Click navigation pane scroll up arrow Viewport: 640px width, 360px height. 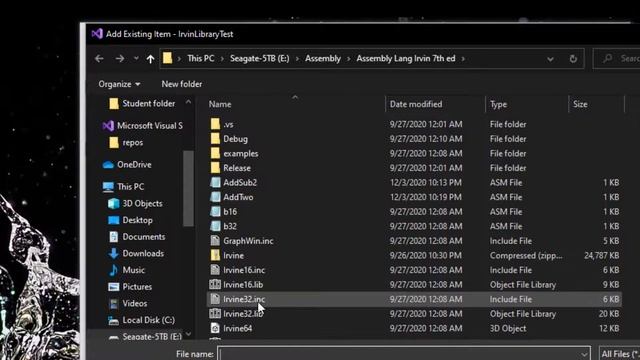point(188,102)
